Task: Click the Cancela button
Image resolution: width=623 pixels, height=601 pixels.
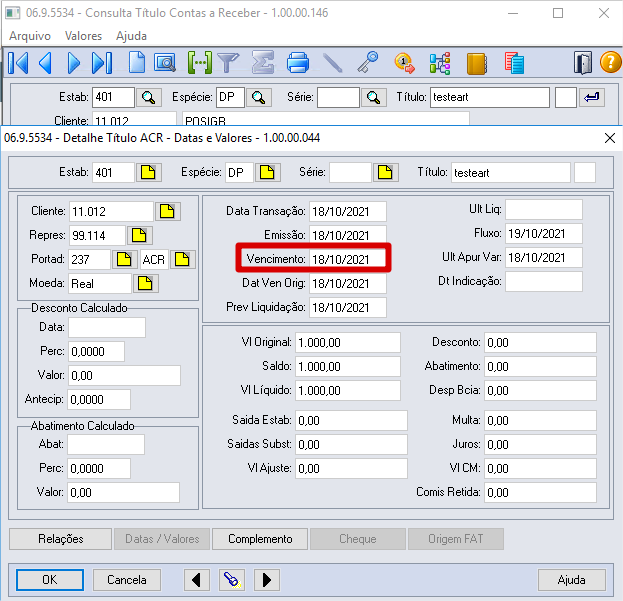Action: click(127, 580)
